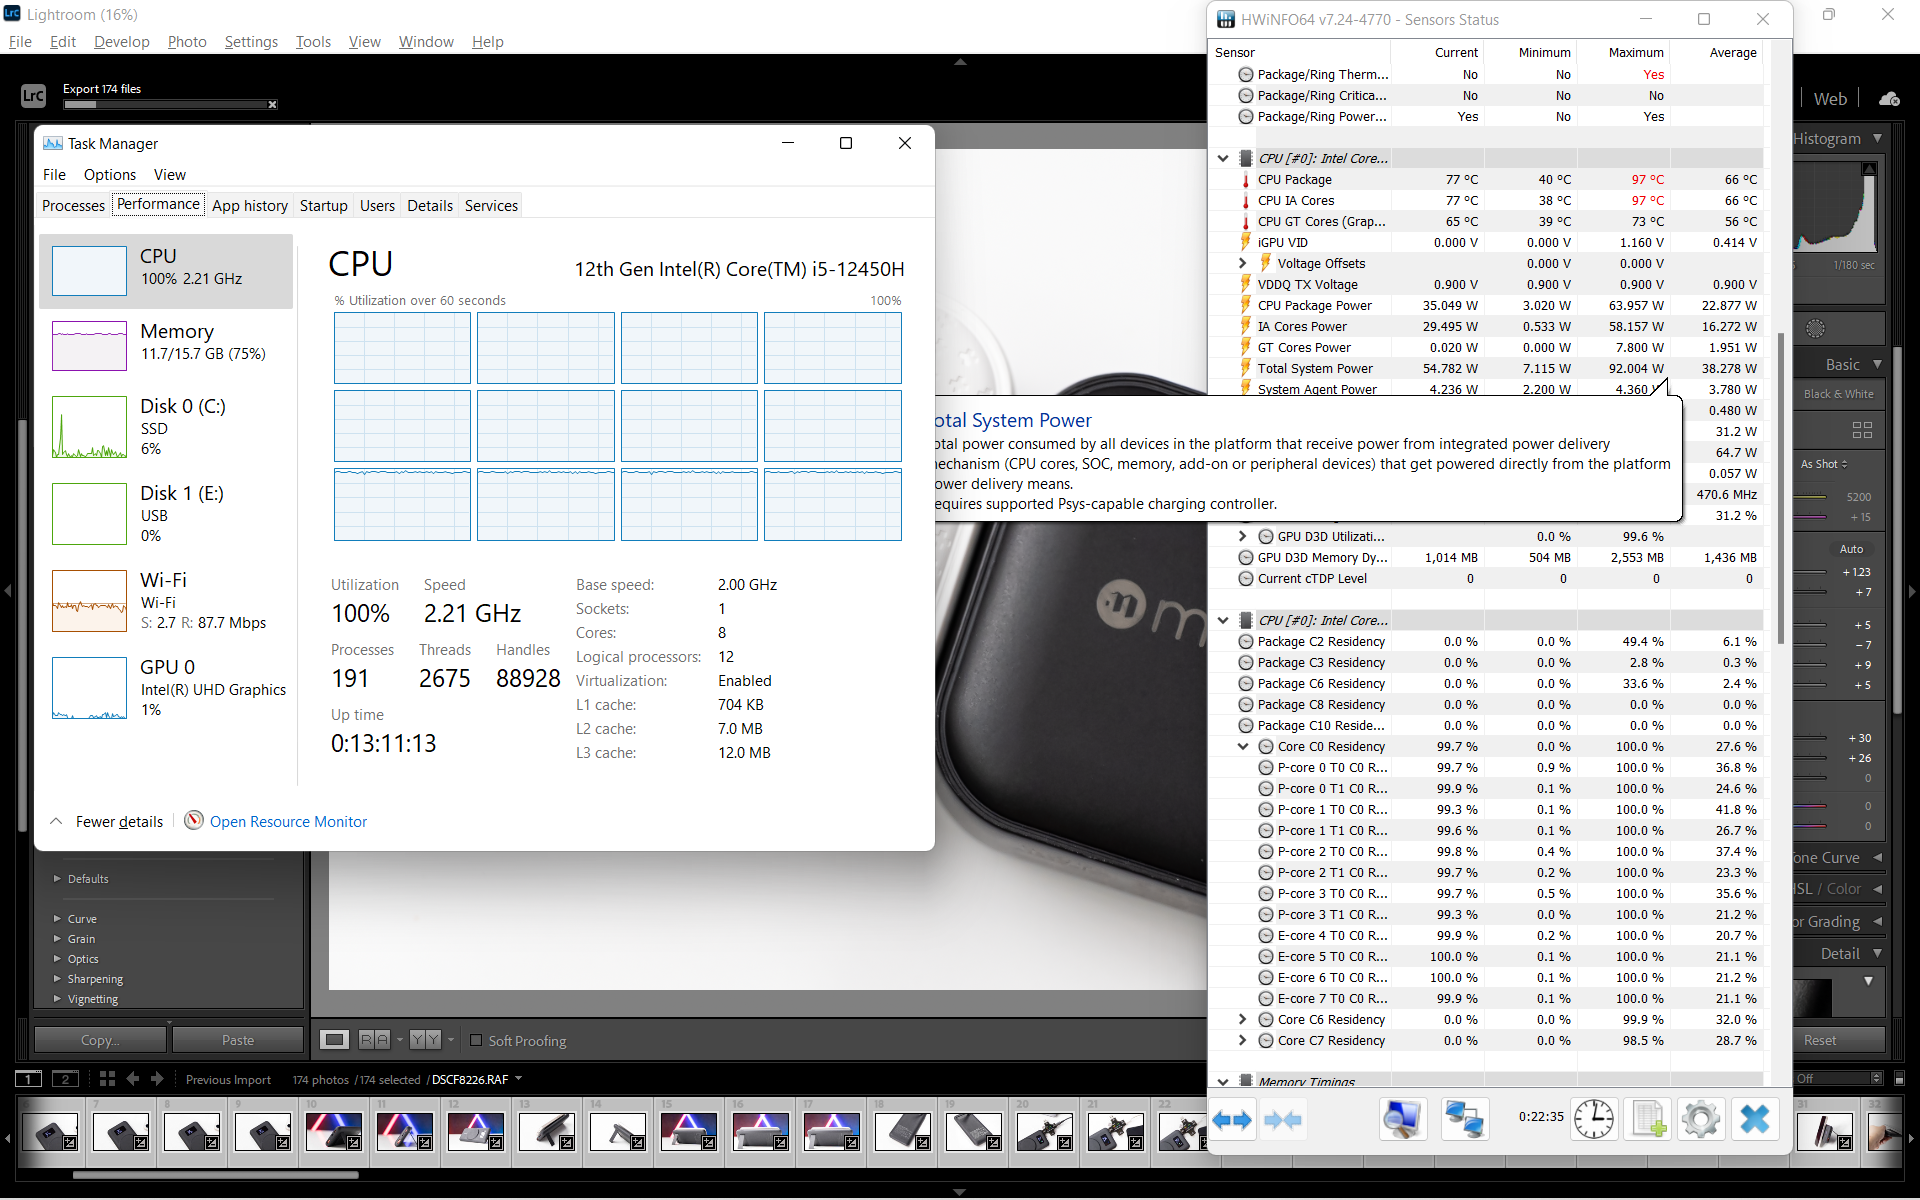The image size is (1920, 1200).
Task: Click the Paste settings button
Action: pyautogui.click(x=238, y=1040)
